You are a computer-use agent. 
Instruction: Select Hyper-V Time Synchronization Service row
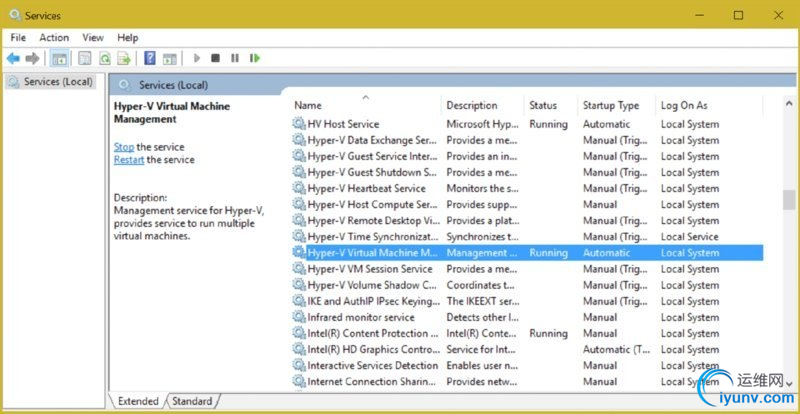tap(528, 237)
